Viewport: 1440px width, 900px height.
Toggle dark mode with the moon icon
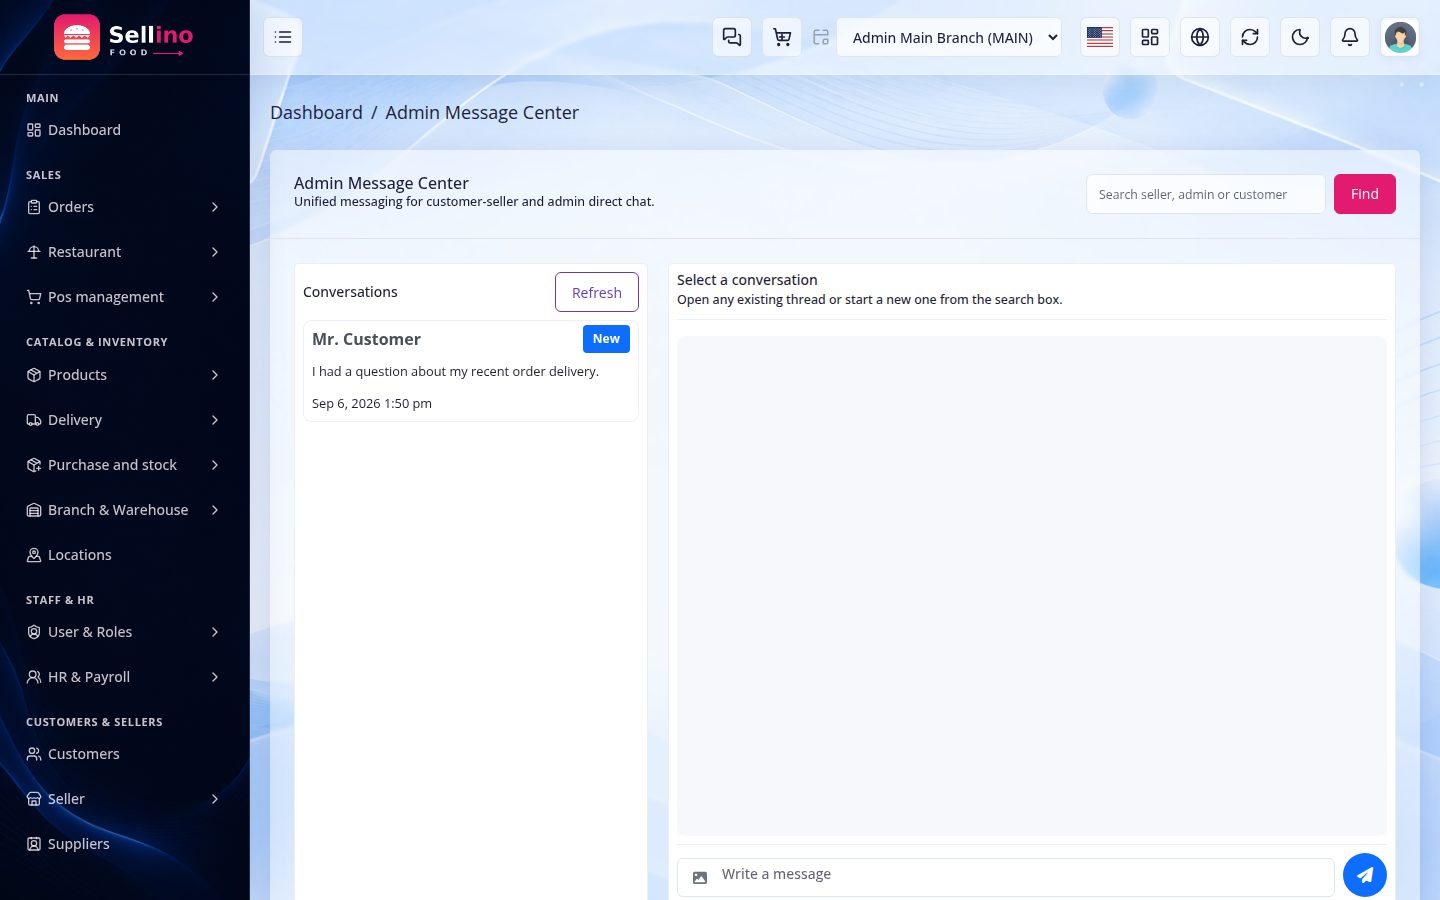tap(1300, 37)
